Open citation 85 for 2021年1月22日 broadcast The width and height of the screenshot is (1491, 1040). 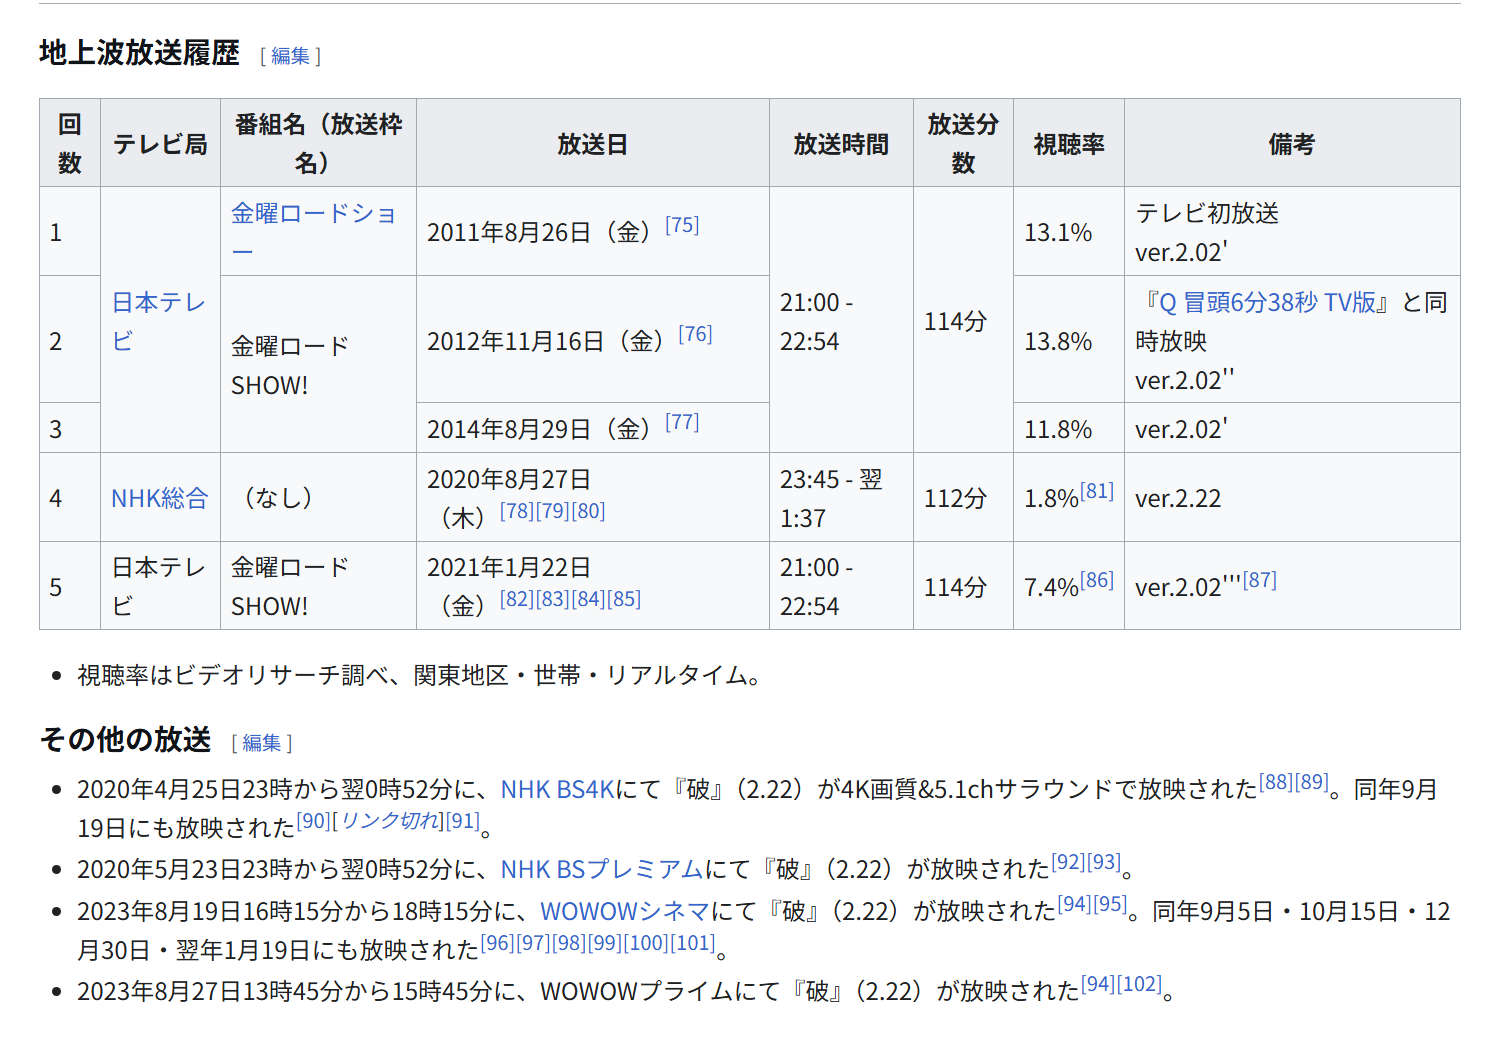624,599
